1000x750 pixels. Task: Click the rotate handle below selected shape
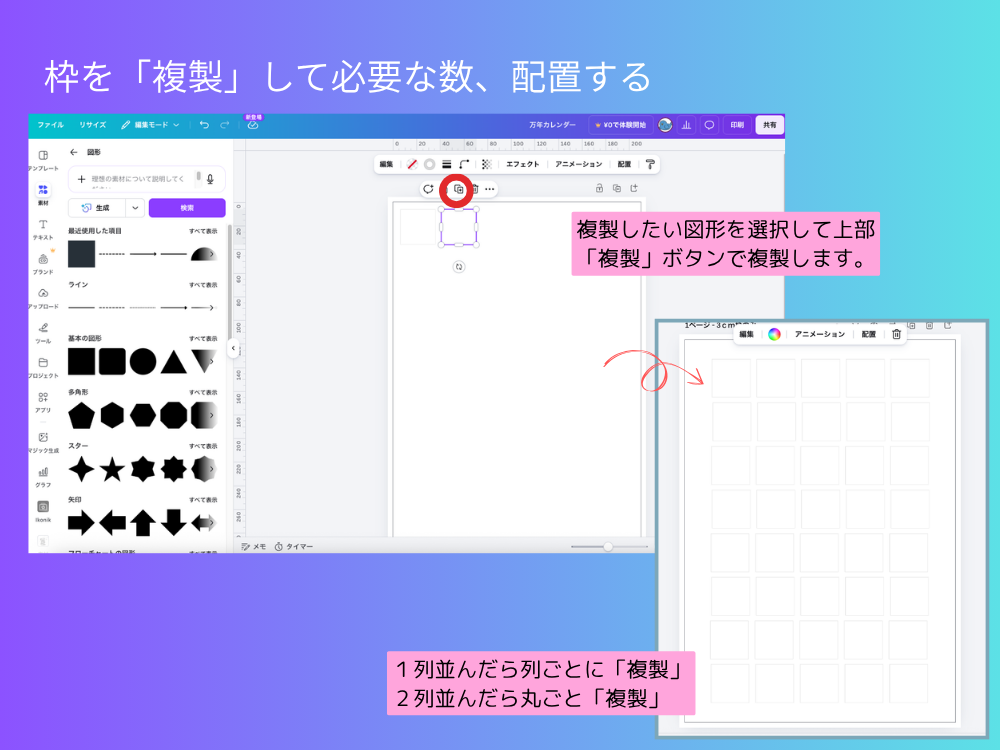[x=459, y=267]
